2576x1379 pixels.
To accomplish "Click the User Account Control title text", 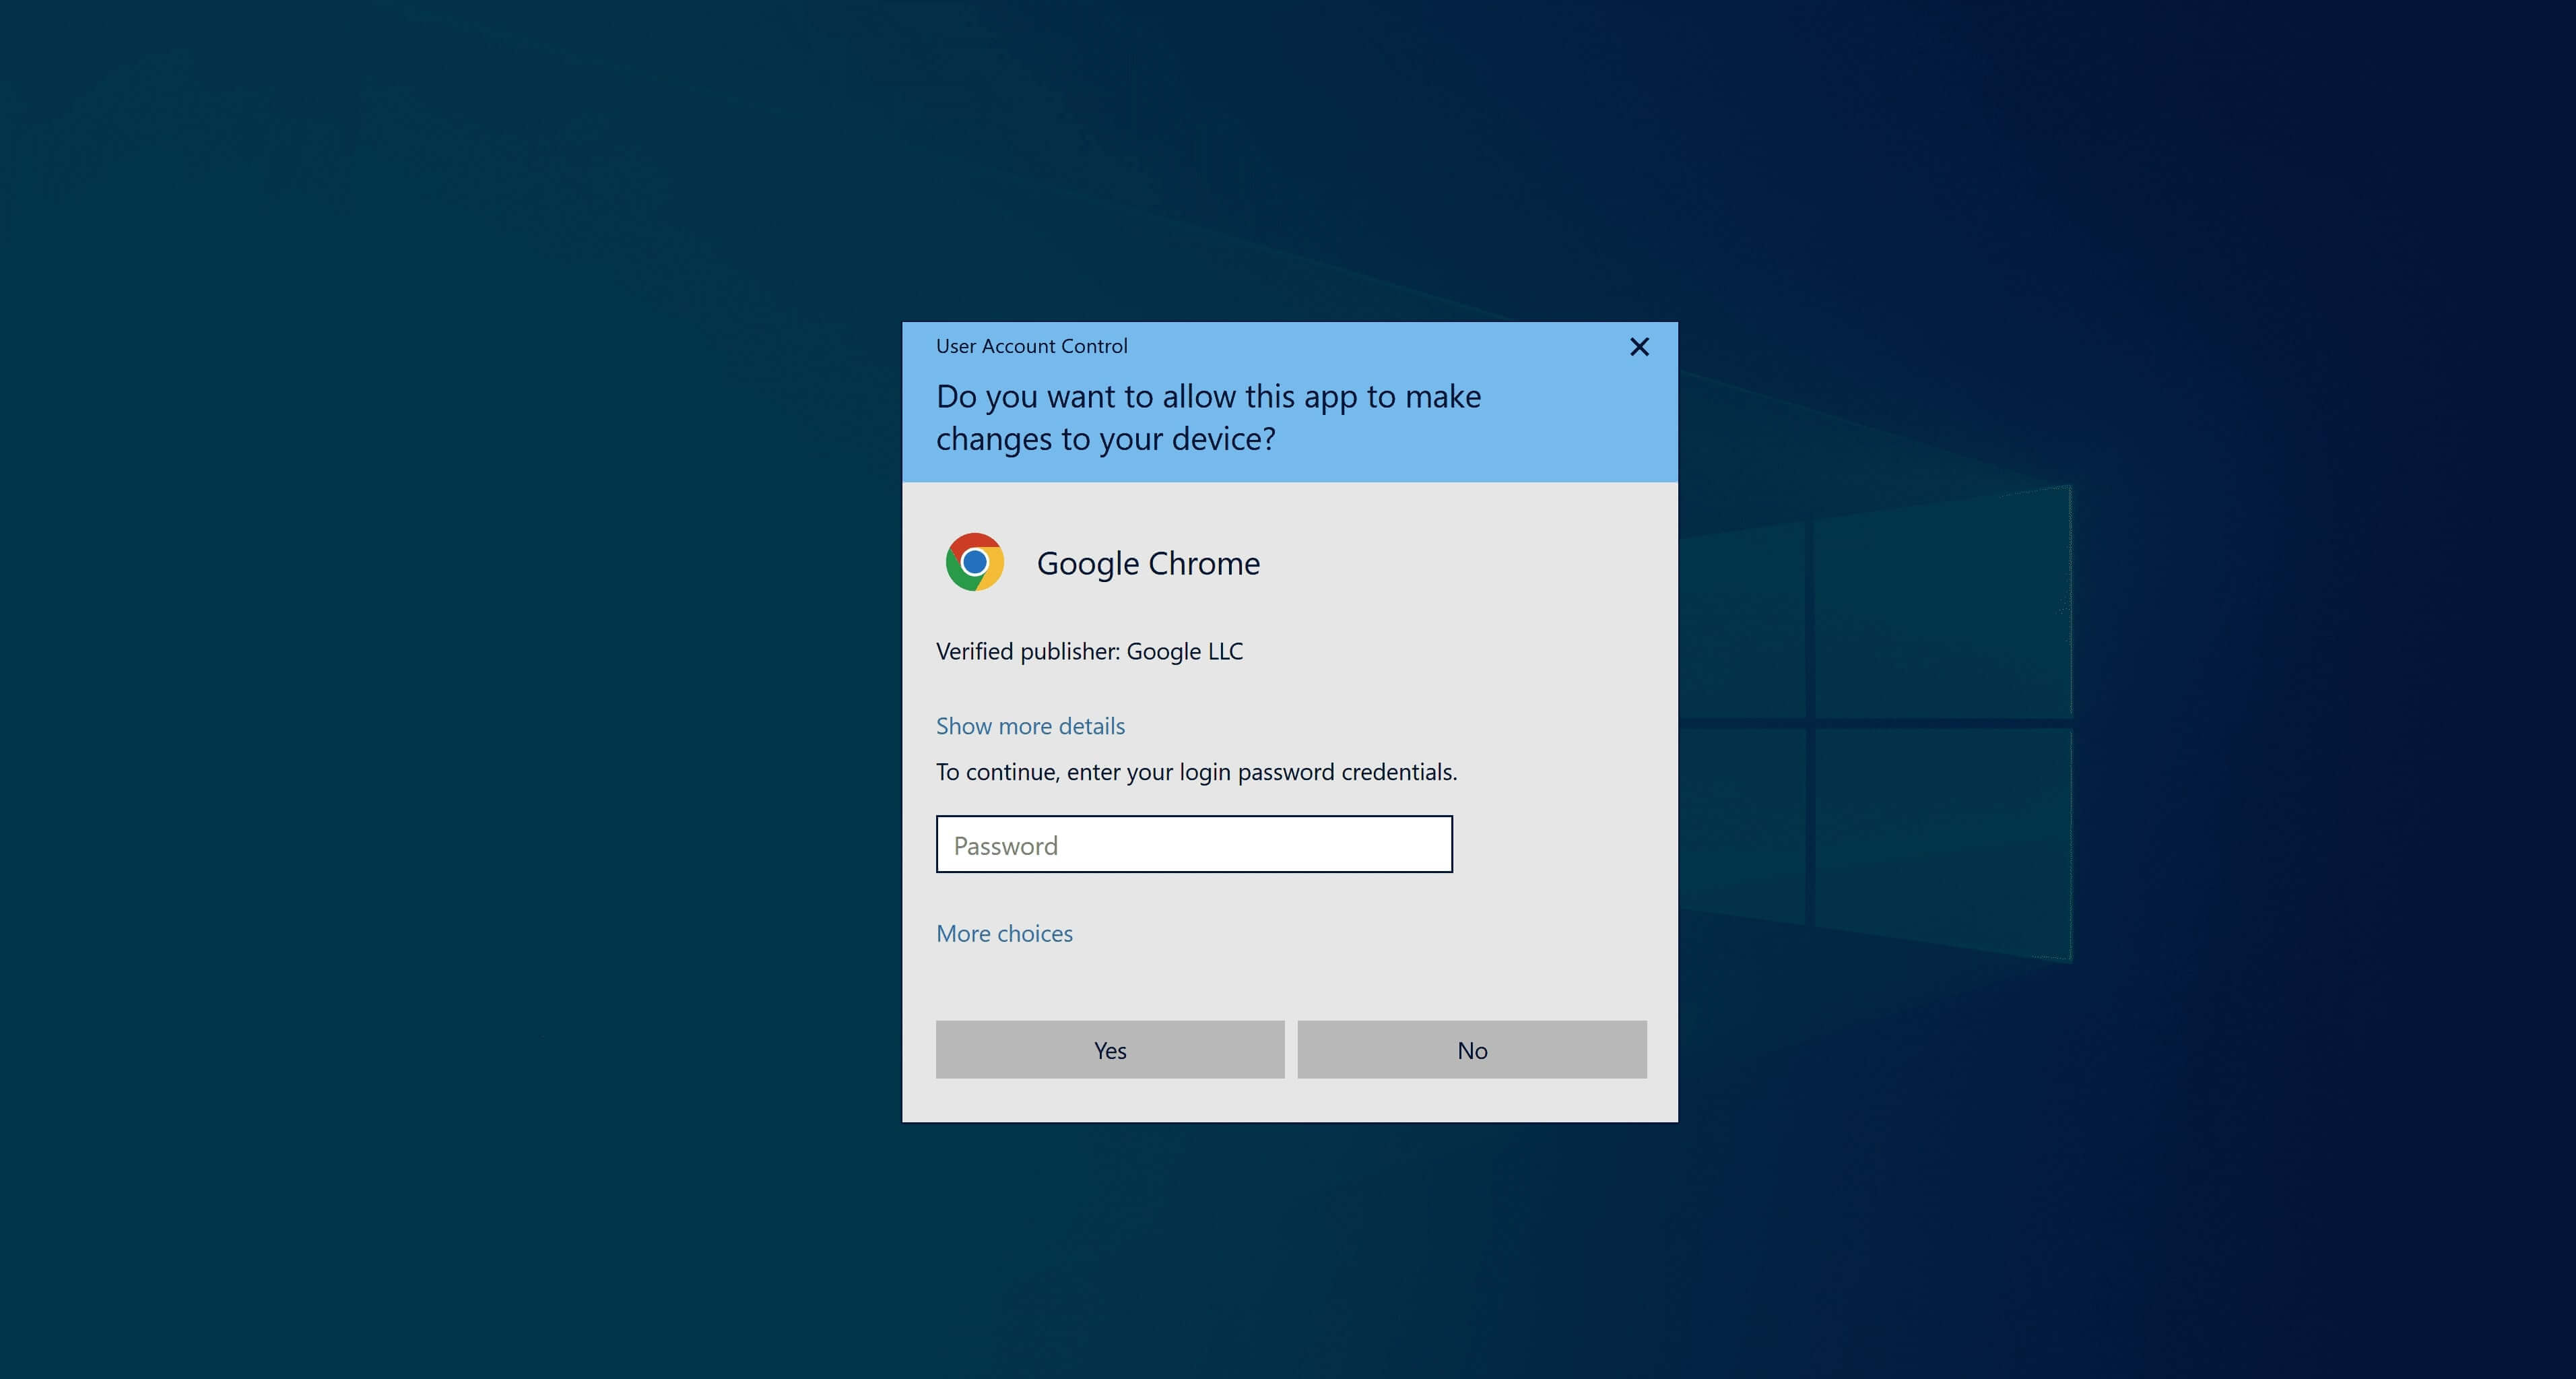I will (x=1031, y=346).
